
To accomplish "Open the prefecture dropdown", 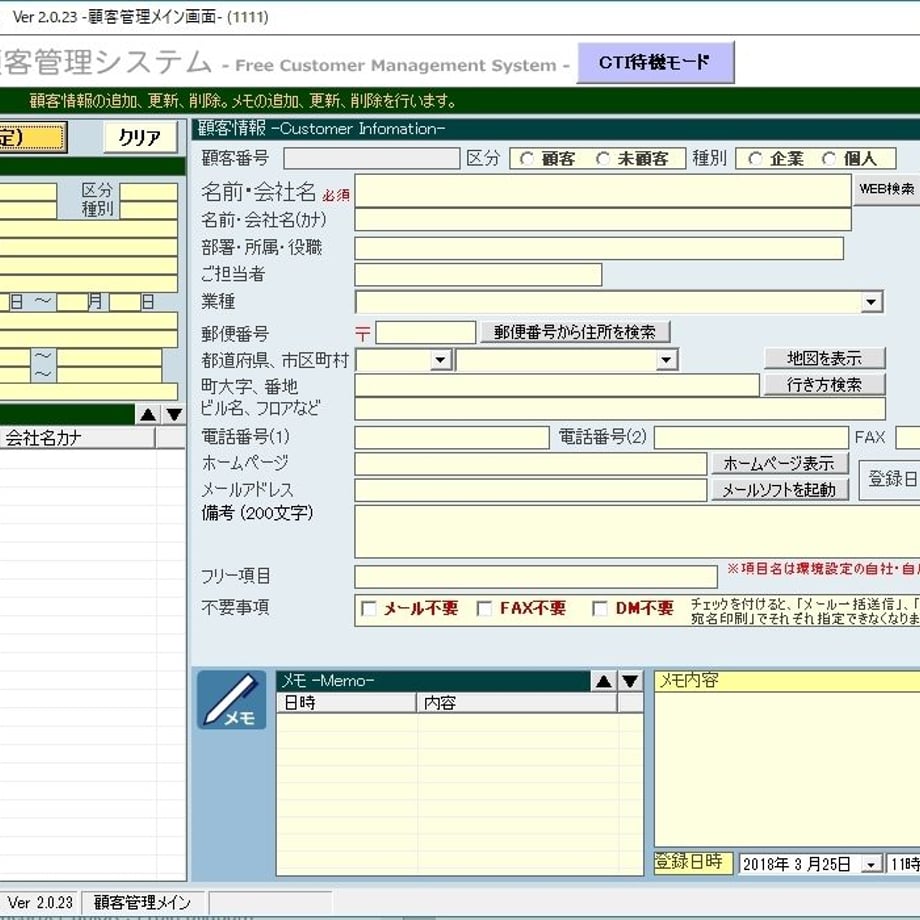I will (x=441, y=360).
